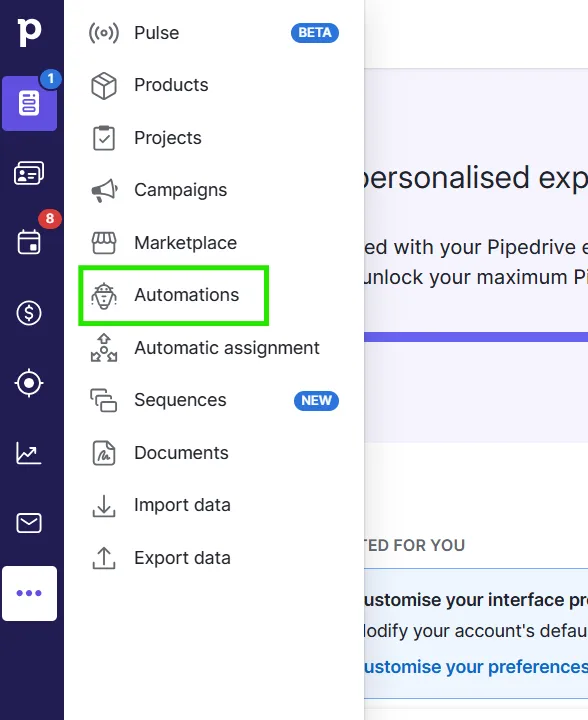The height and width of the screenshot is (720, 588).
Task: Open Automatic assignment
Action: [214, 348]
